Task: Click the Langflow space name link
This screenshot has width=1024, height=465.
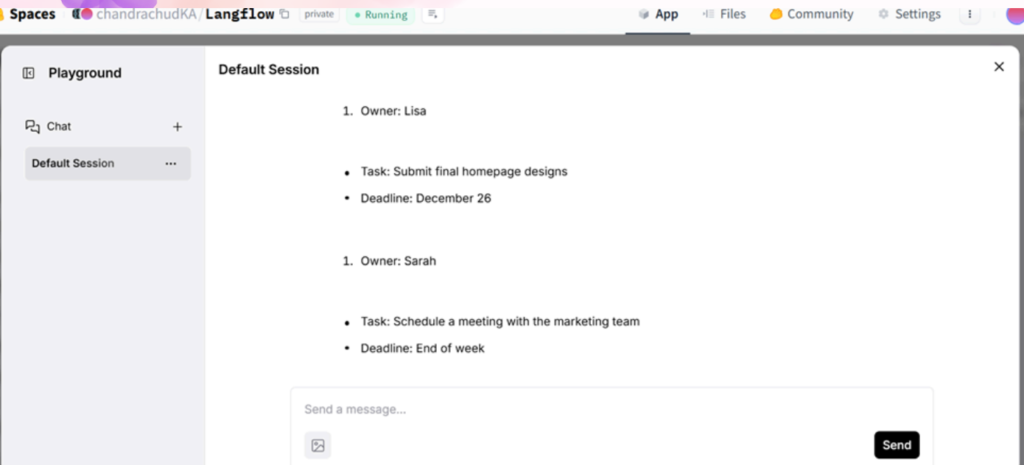Action: point(240,14)
